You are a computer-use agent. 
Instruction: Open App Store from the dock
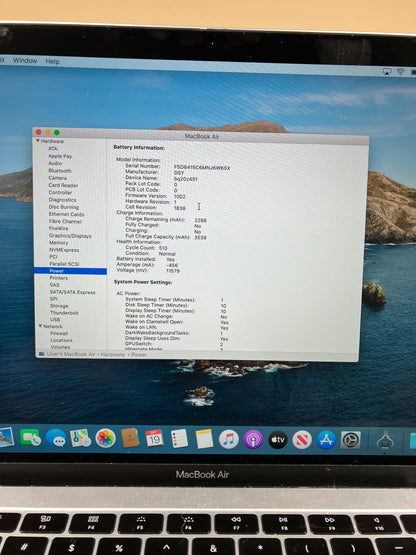[326, 440]
